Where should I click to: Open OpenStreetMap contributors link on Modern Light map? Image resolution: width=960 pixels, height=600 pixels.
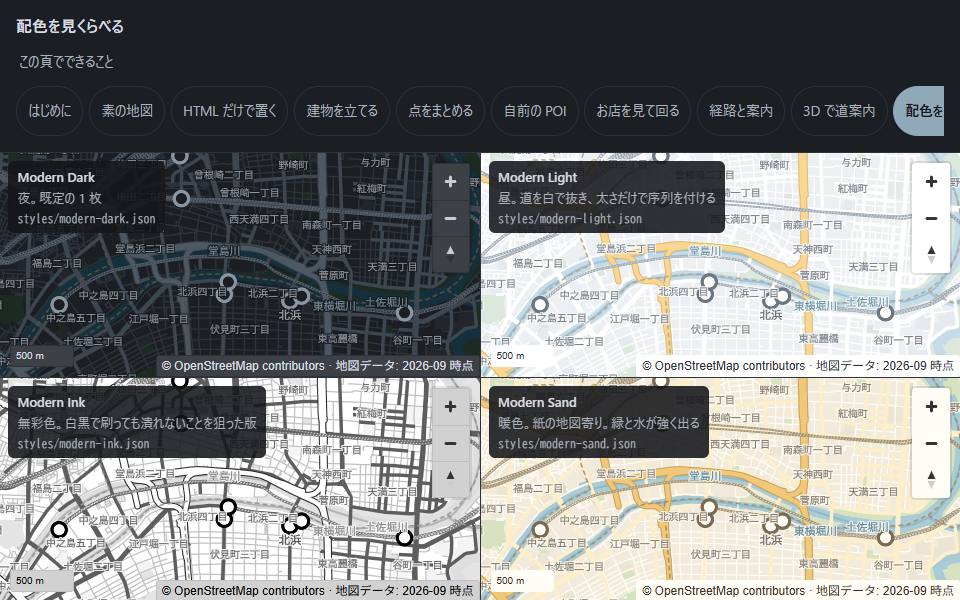724,366
